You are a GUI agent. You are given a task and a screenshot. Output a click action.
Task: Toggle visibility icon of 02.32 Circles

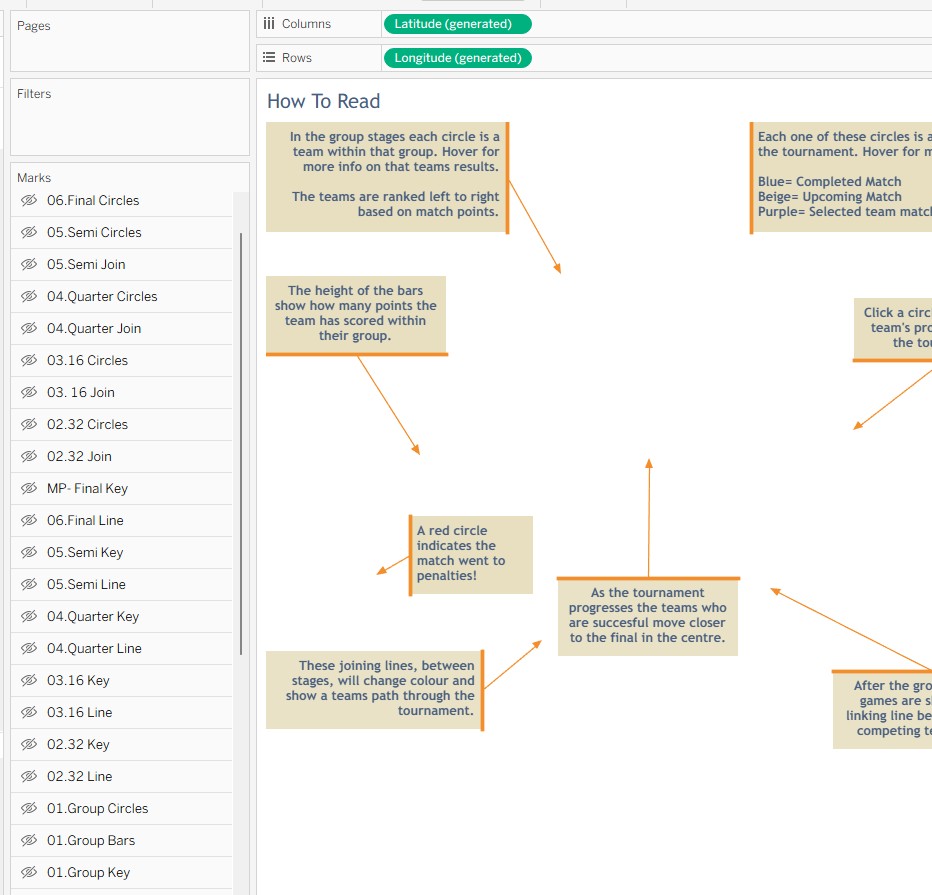[29, 425]
